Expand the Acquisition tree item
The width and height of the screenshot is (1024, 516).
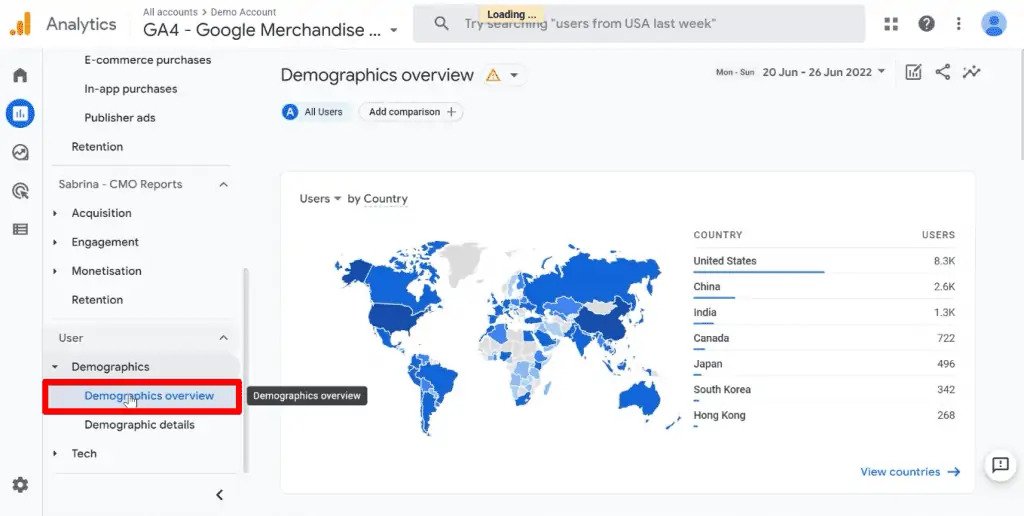56,213
